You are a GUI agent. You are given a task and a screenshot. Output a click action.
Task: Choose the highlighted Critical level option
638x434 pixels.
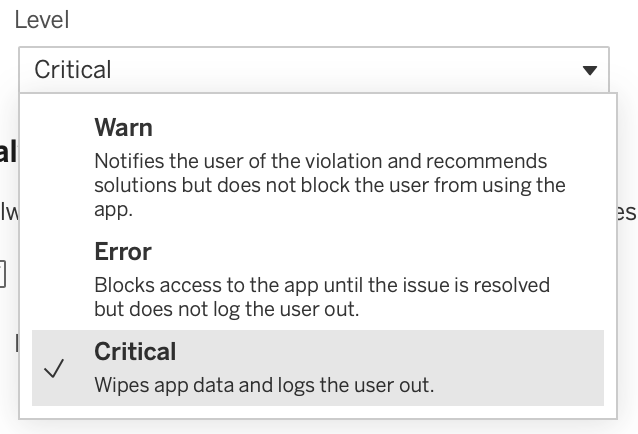318,368
